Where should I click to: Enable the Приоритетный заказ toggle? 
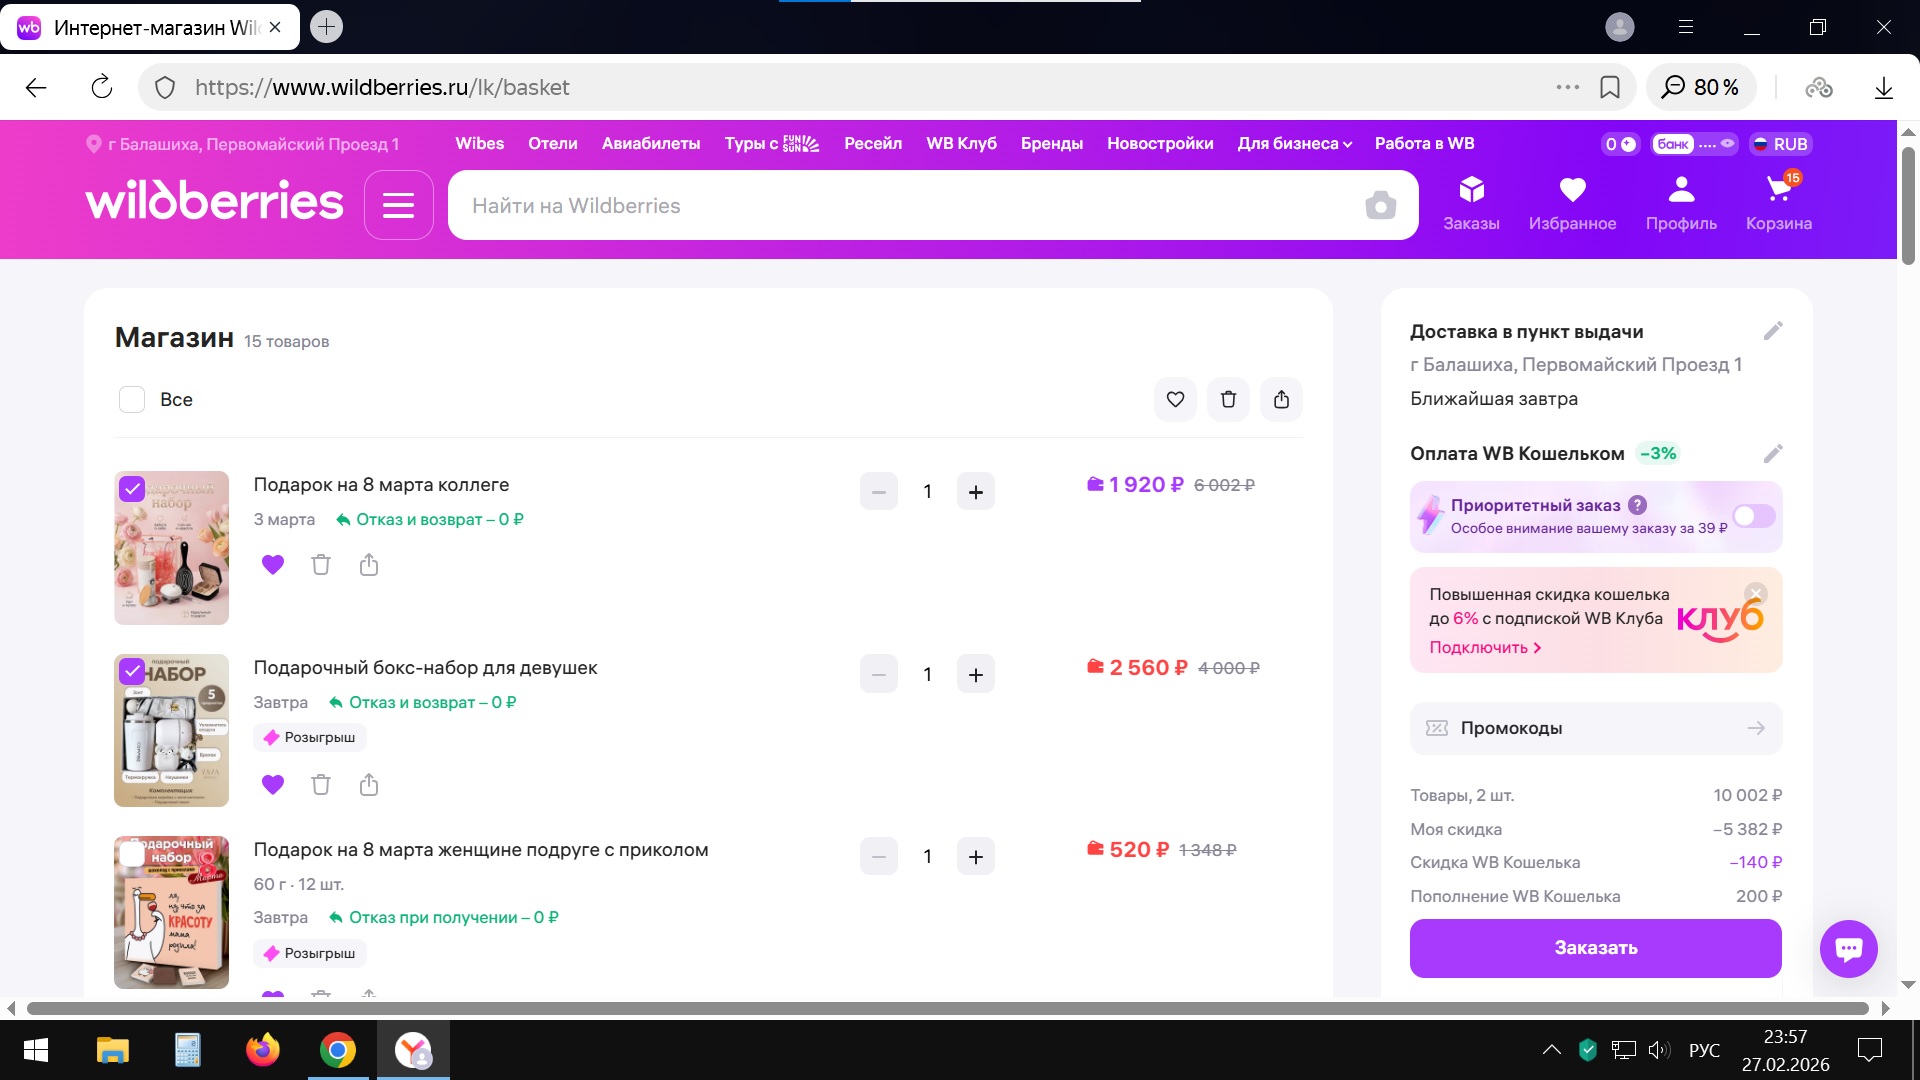point(1753,516)
